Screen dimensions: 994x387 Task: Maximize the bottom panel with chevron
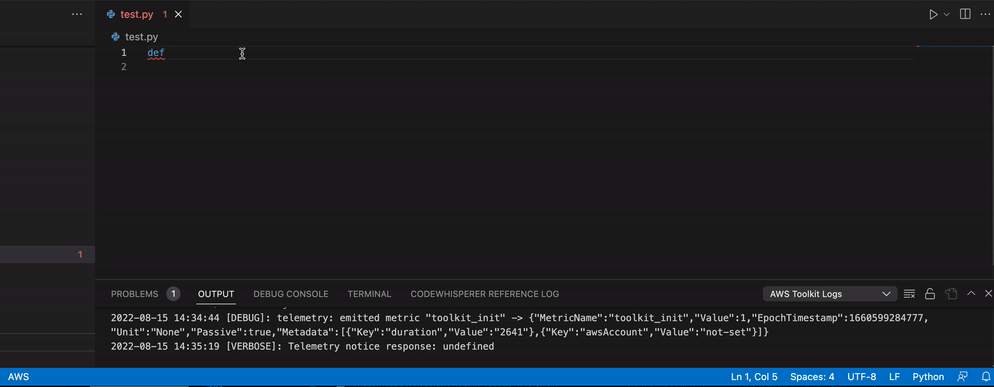(971, 294)
